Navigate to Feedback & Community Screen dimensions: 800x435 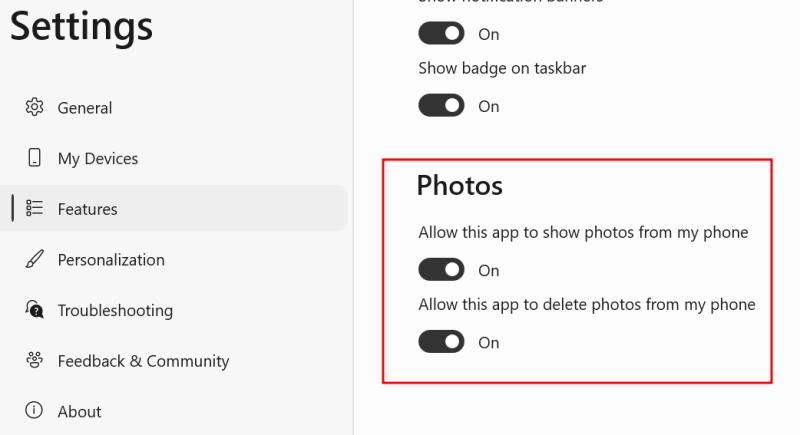point(143,361)
